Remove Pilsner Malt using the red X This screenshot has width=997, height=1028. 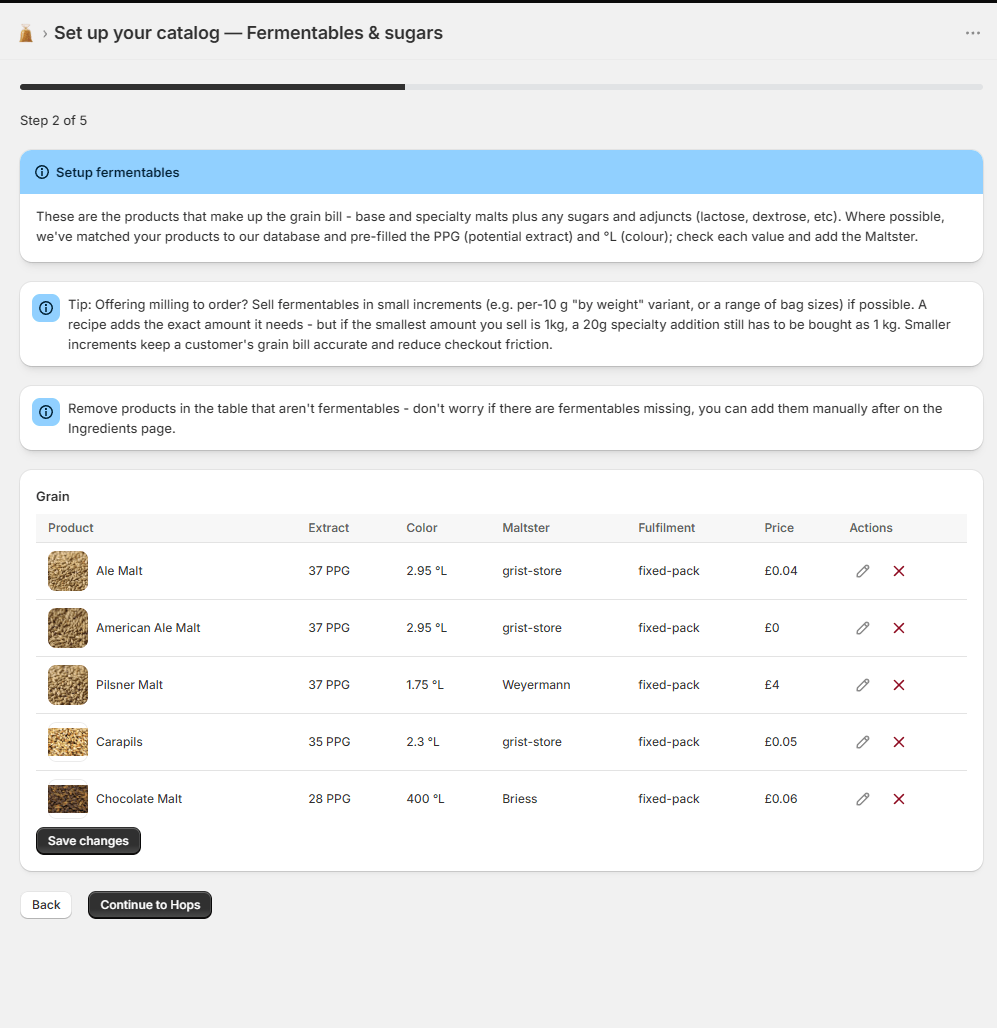(x=899, y=685)
